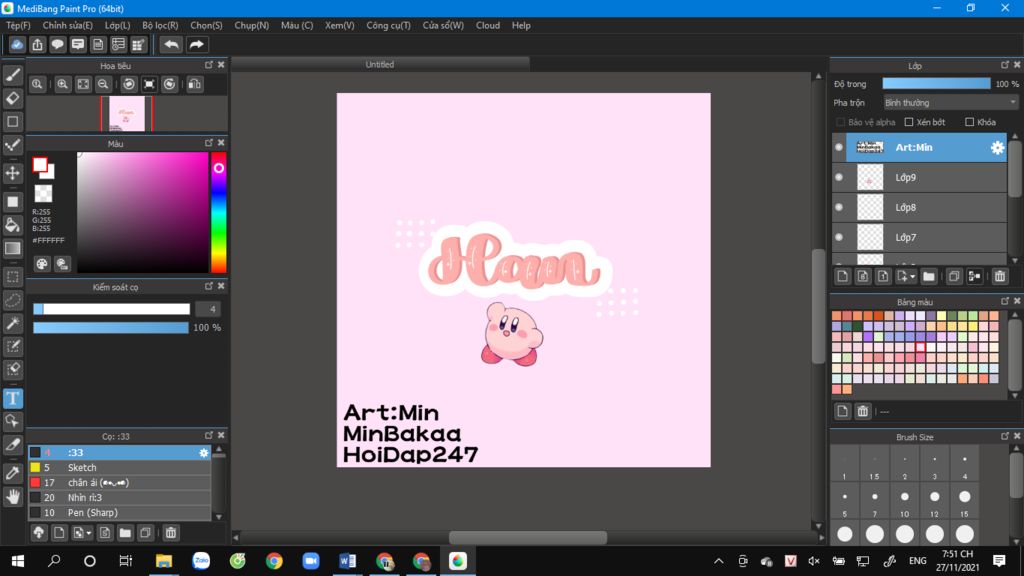
Task: Open File Explorer from the taskbar
Action: click(163, 561)
